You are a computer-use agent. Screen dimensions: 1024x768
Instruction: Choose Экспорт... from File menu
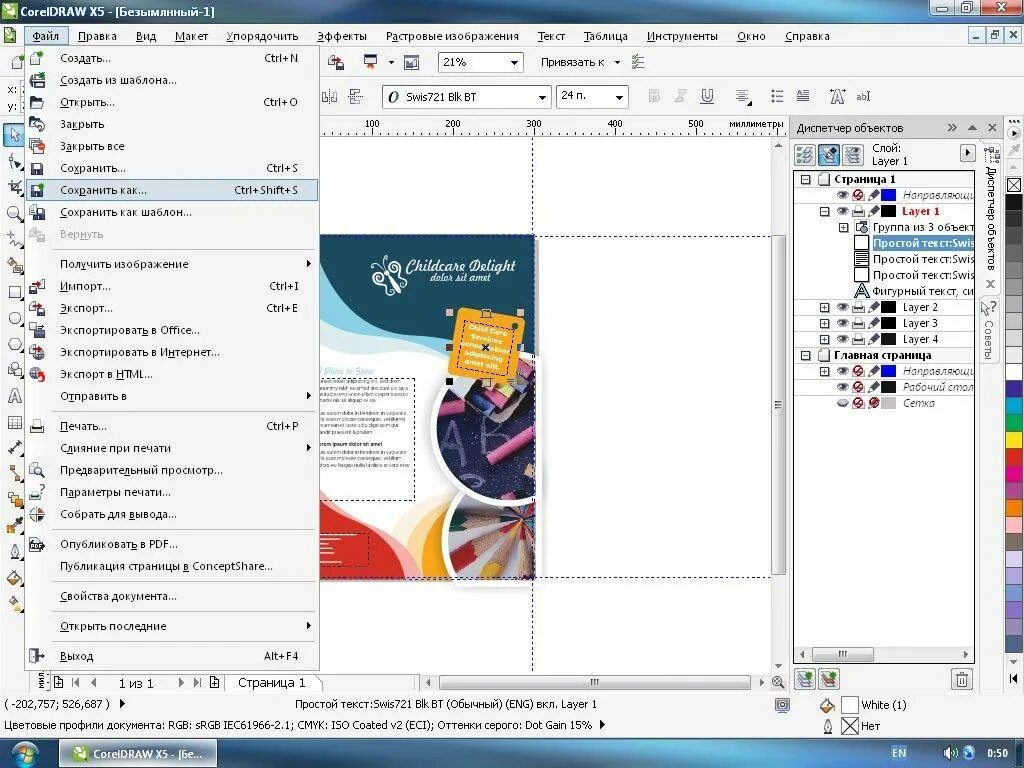pos(172,308)
